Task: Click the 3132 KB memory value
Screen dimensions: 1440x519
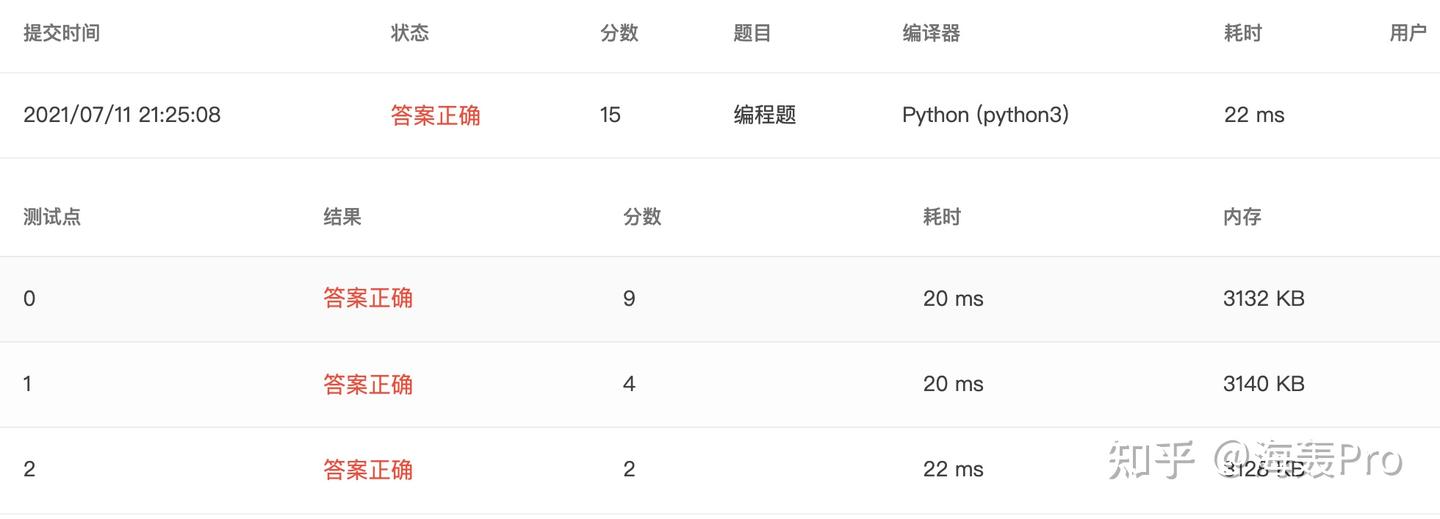Action: pos(1263,298)
